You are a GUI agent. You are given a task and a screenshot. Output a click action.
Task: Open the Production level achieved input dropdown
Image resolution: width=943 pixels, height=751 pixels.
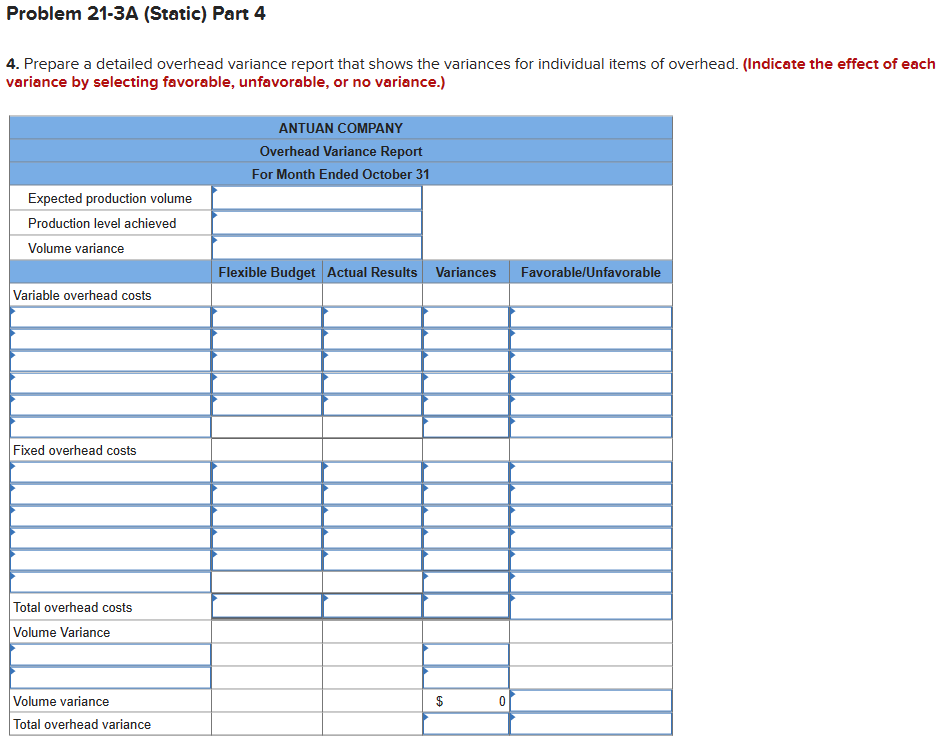(x=316, y=222)
